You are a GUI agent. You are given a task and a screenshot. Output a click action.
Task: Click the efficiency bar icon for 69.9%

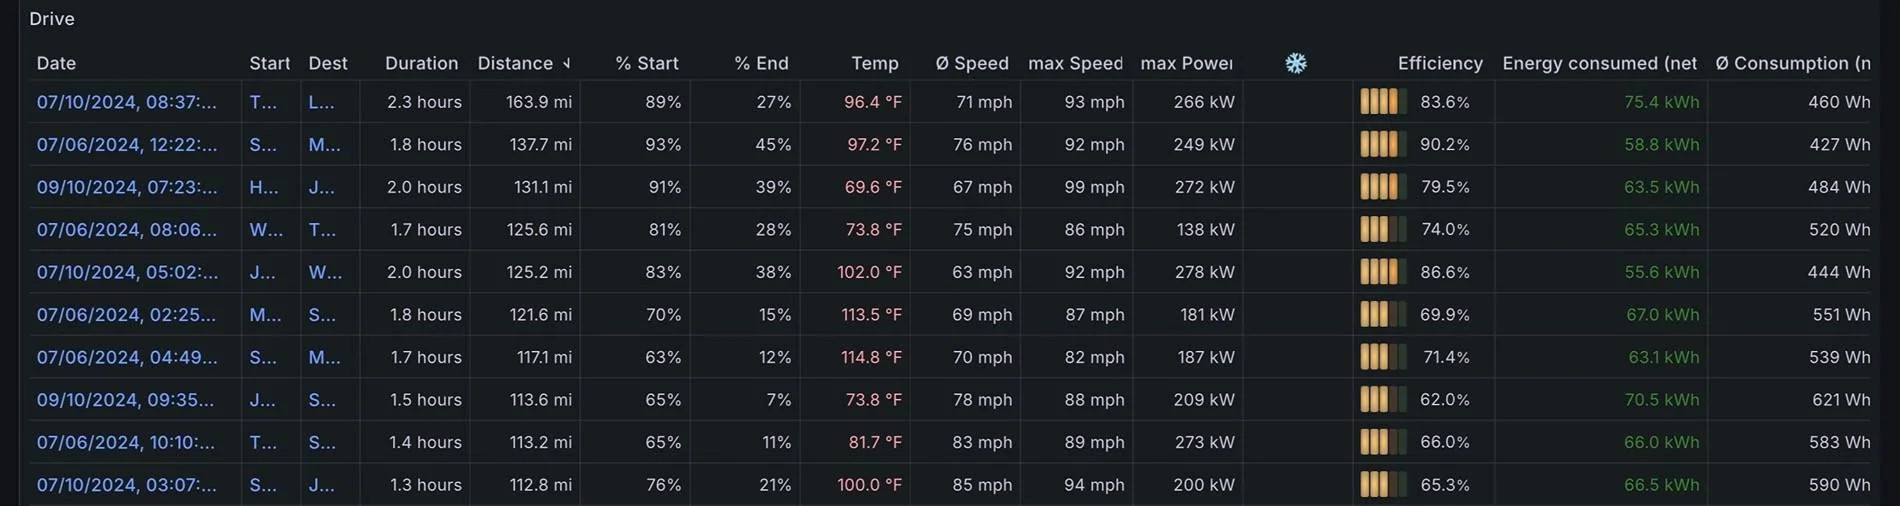(1384, 315)
